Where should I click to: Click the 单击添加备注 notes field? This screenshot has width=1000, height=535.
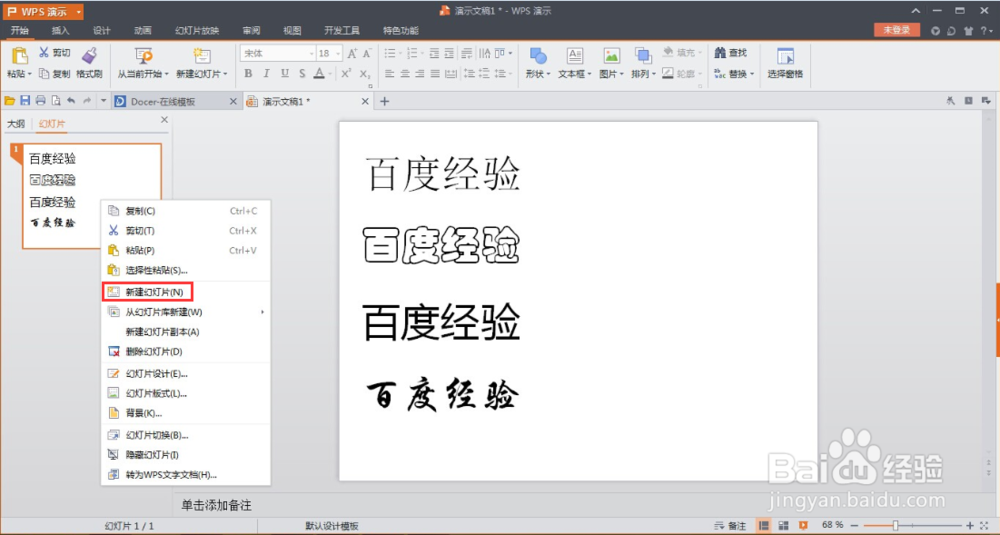point(216,505)
